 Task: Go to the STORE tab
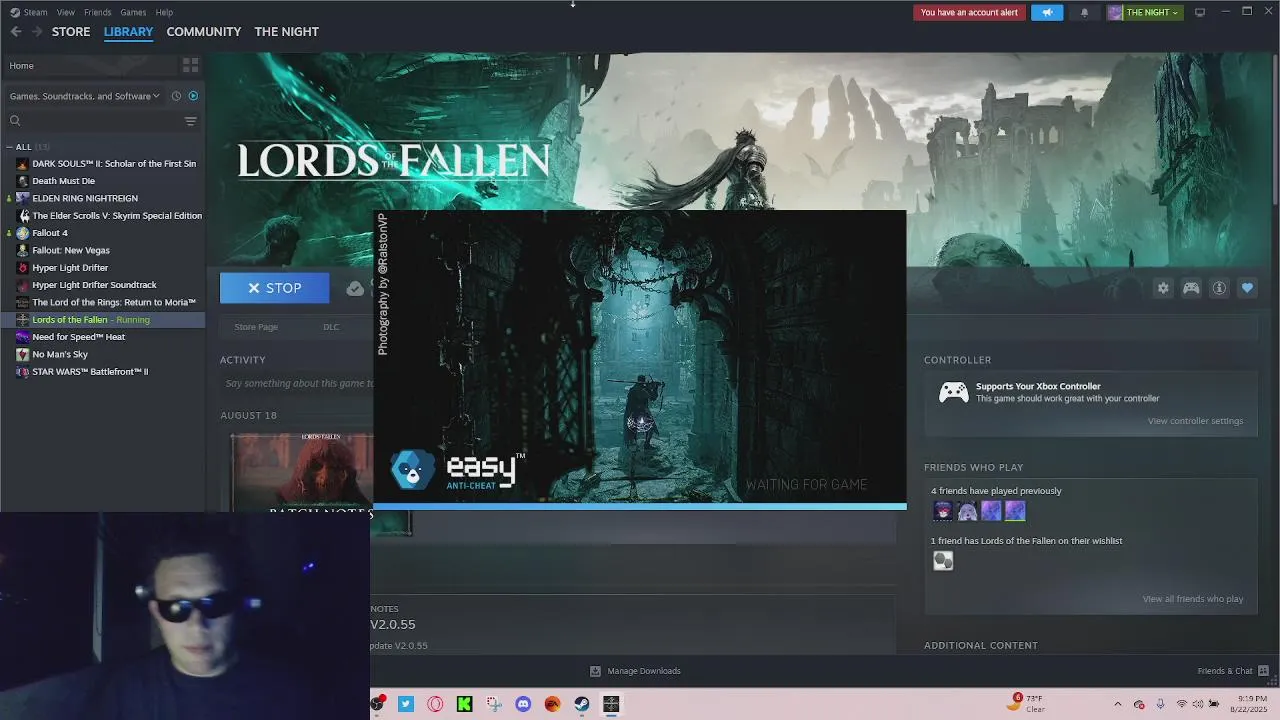pyautogui.click(x=71, y=32)
